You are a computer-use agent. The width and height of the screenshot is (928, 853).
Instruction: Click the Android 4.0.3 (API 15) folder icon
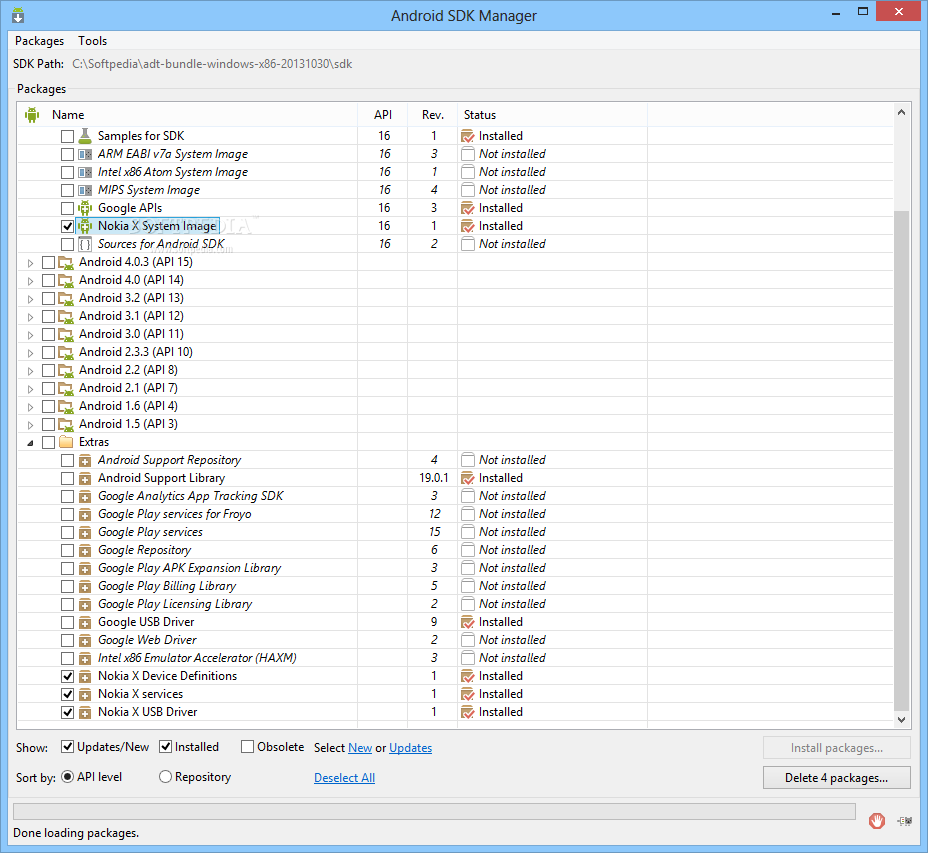click(x=66, y=262)
